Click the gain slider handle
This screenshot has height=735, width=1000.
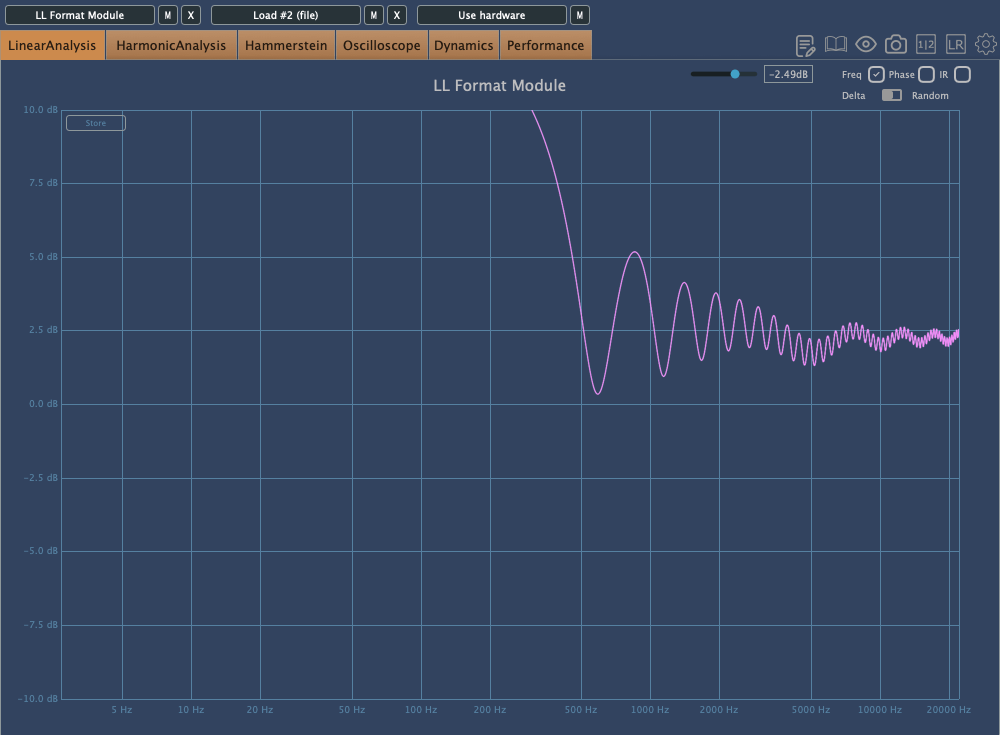click(x=735, y=74)
